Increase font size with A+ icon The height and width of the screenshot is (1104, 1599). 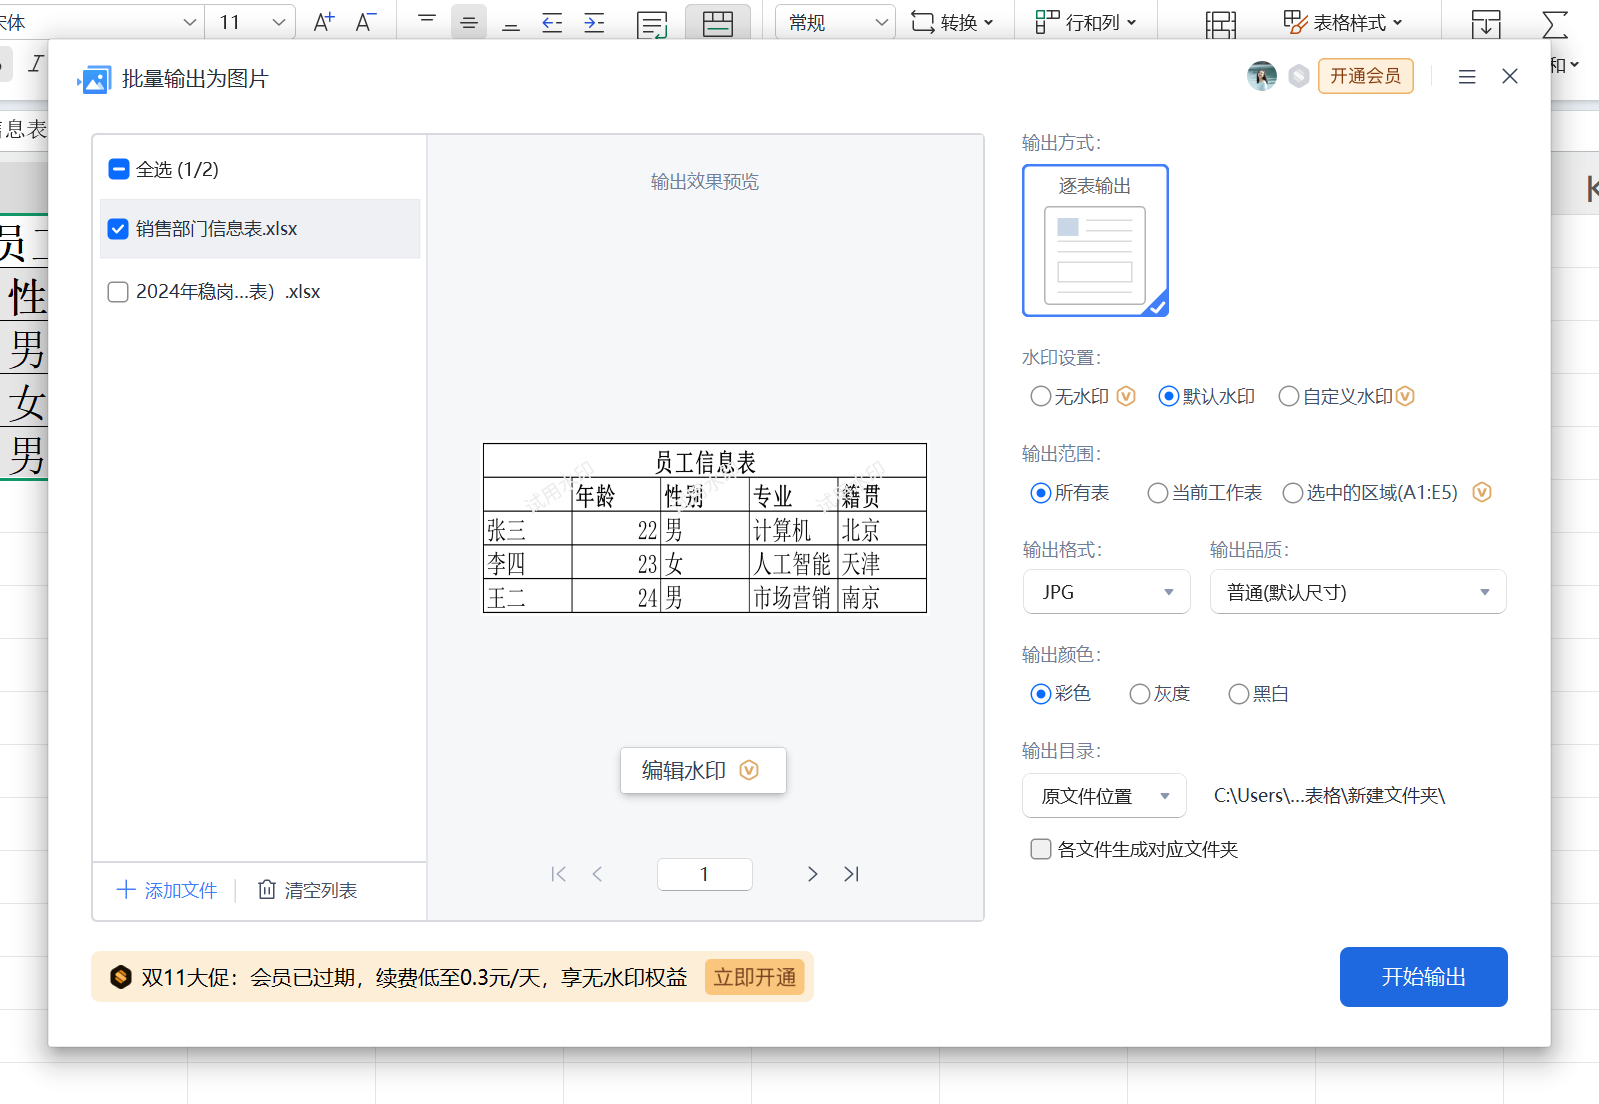pyautogui.click(x=324, y=22)
